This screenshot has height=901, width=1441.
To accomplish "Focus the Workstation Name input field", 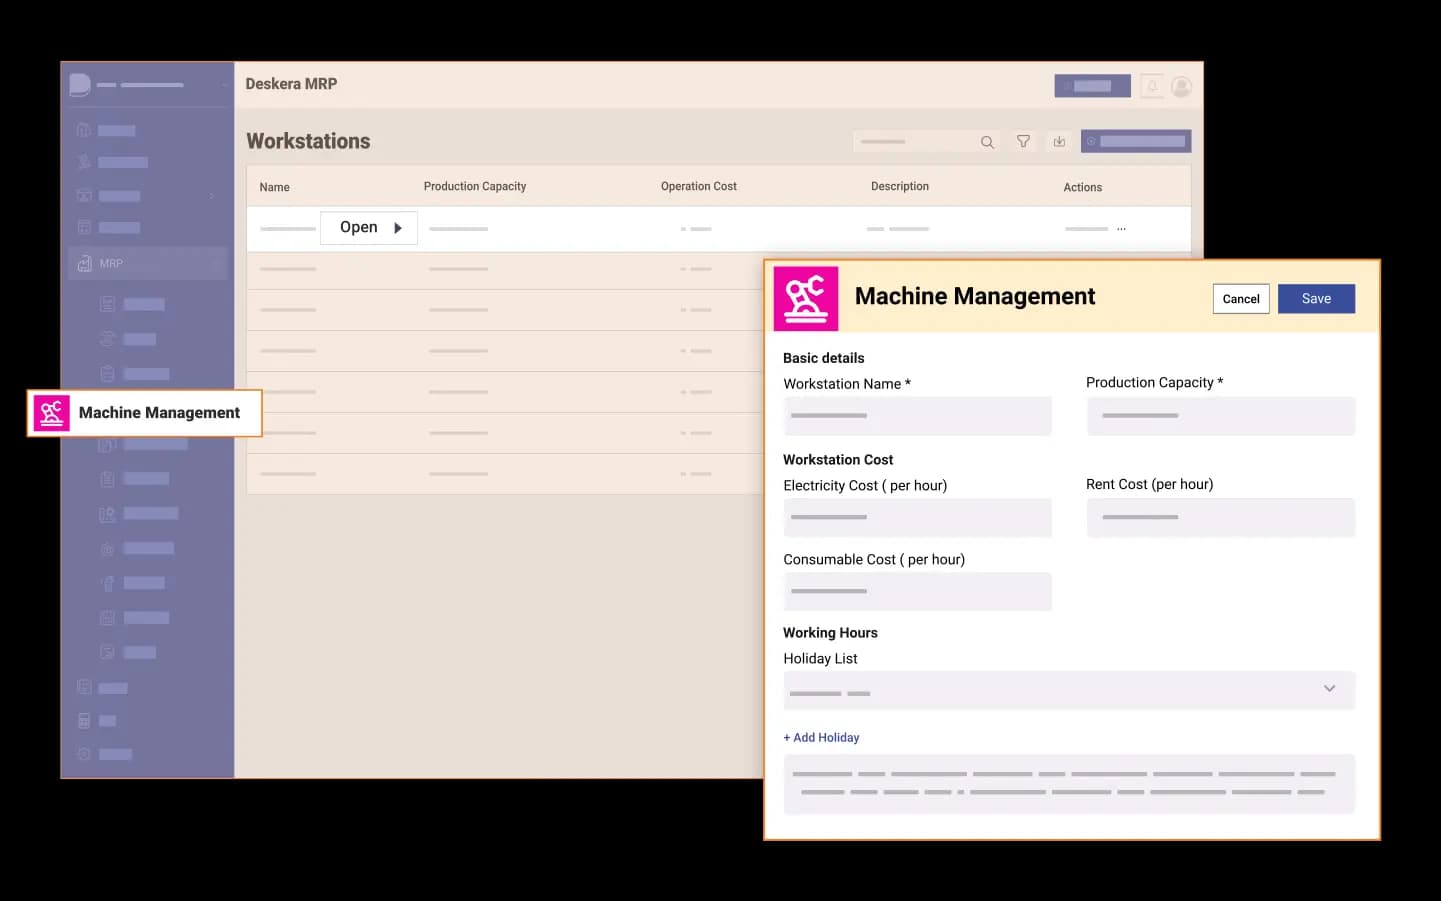I will [x=917, y=416].
